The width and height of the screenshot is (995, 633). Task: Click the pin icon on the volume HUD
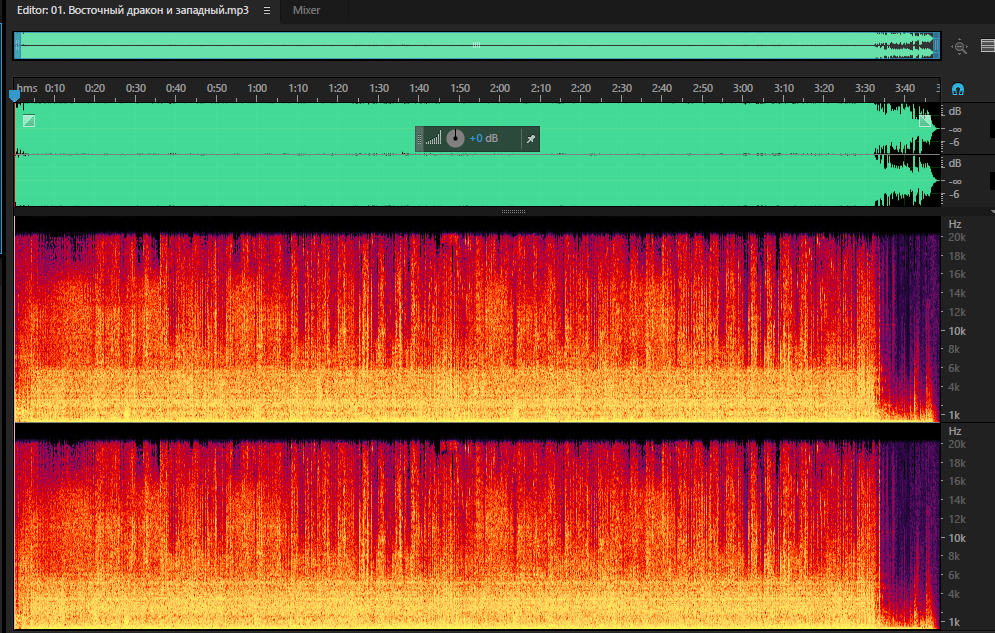point(530,139)
